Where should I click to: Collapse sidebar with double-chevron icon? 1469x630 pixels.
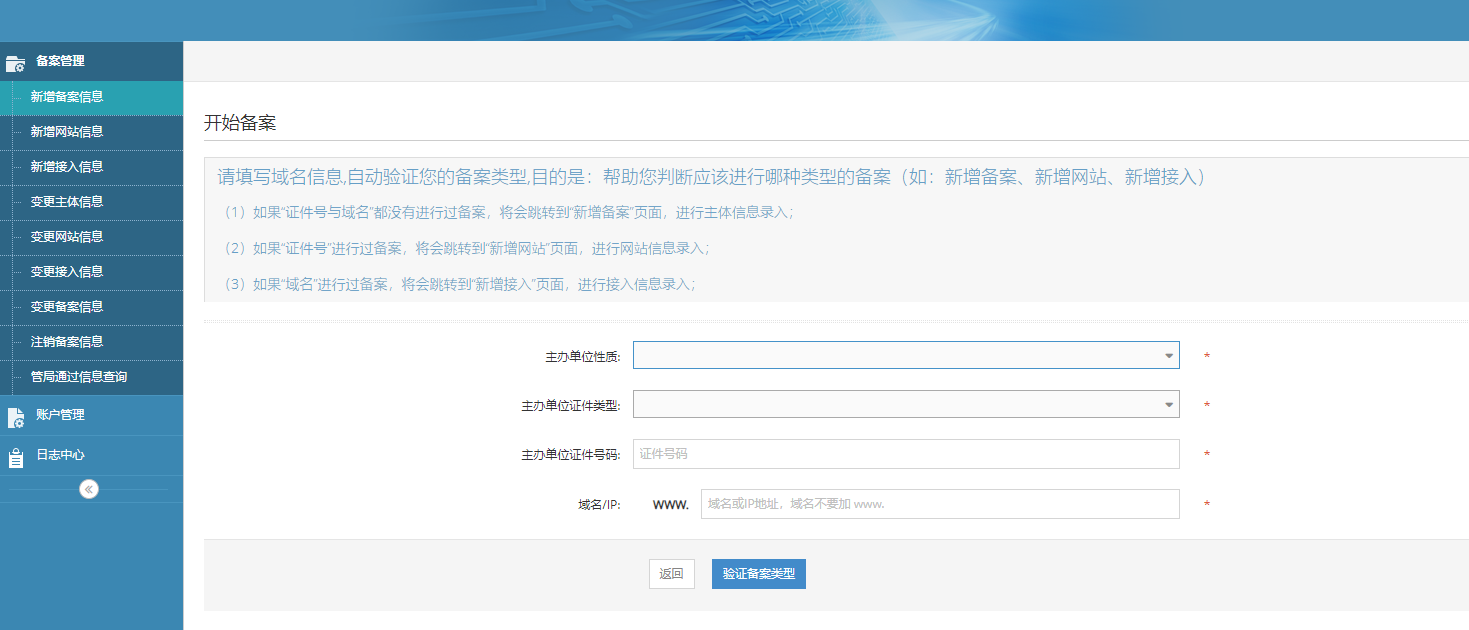coord(89,489)
